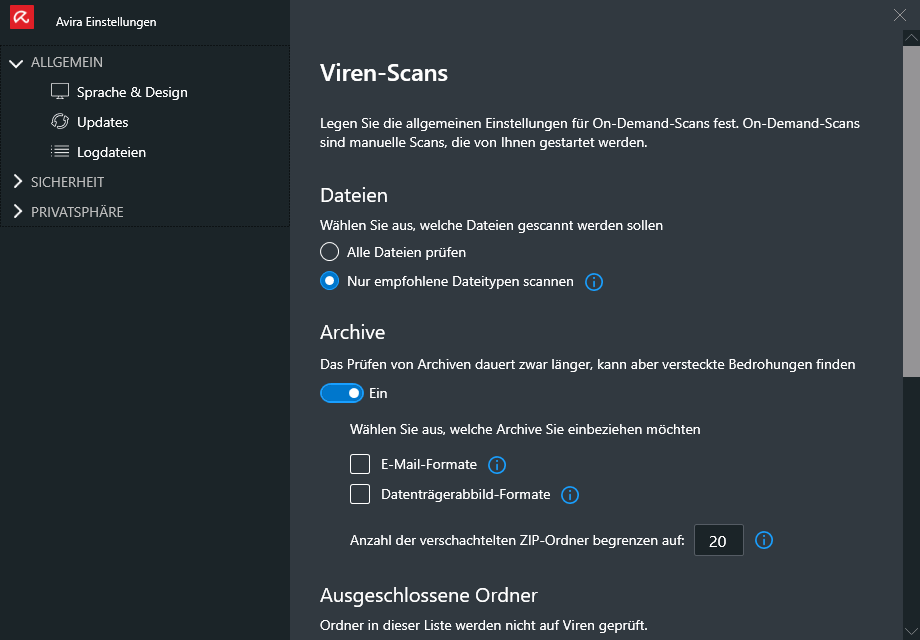
Task: Collapse the ALLGEMEIN section
Action: click(16, 63)
